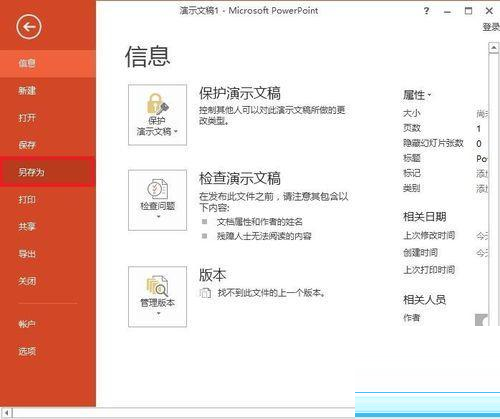Viewport: 500px width, 419px height.
Task: Select 打印 in the sidebar
Action: pos(48,200)
